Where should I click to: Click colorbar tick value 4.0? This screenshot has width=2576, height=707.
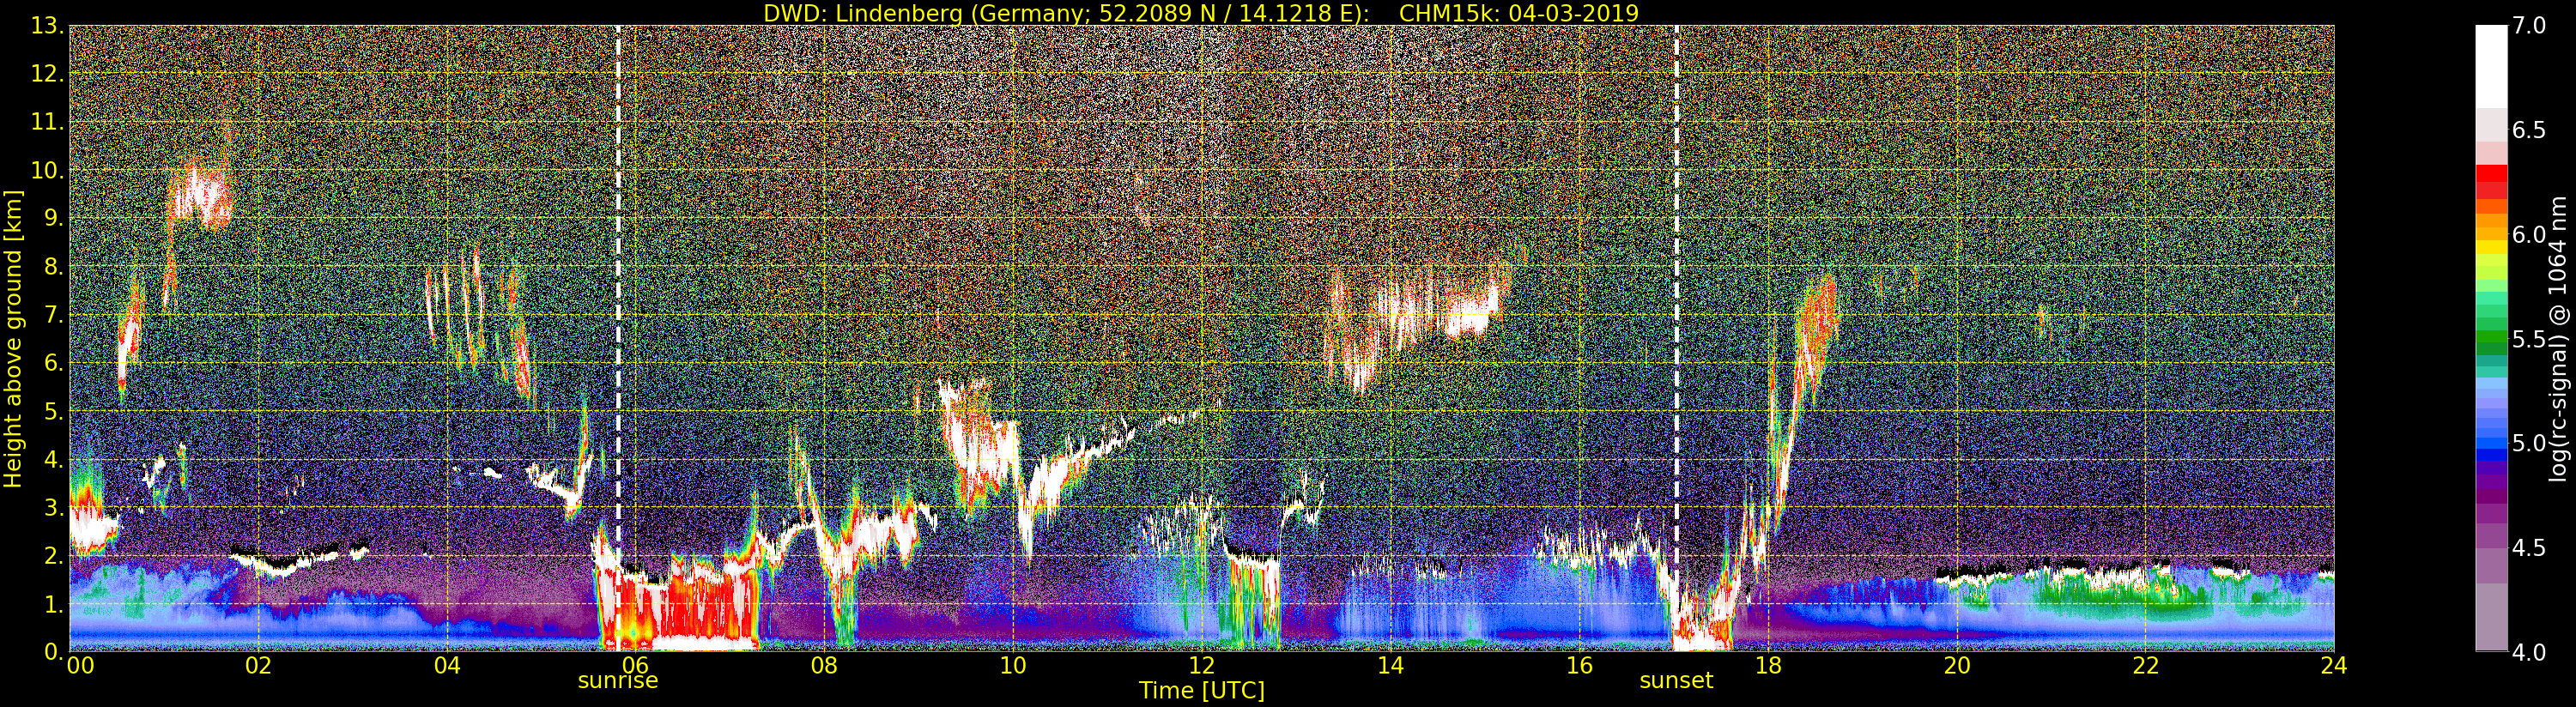(x=2529, y=652)
